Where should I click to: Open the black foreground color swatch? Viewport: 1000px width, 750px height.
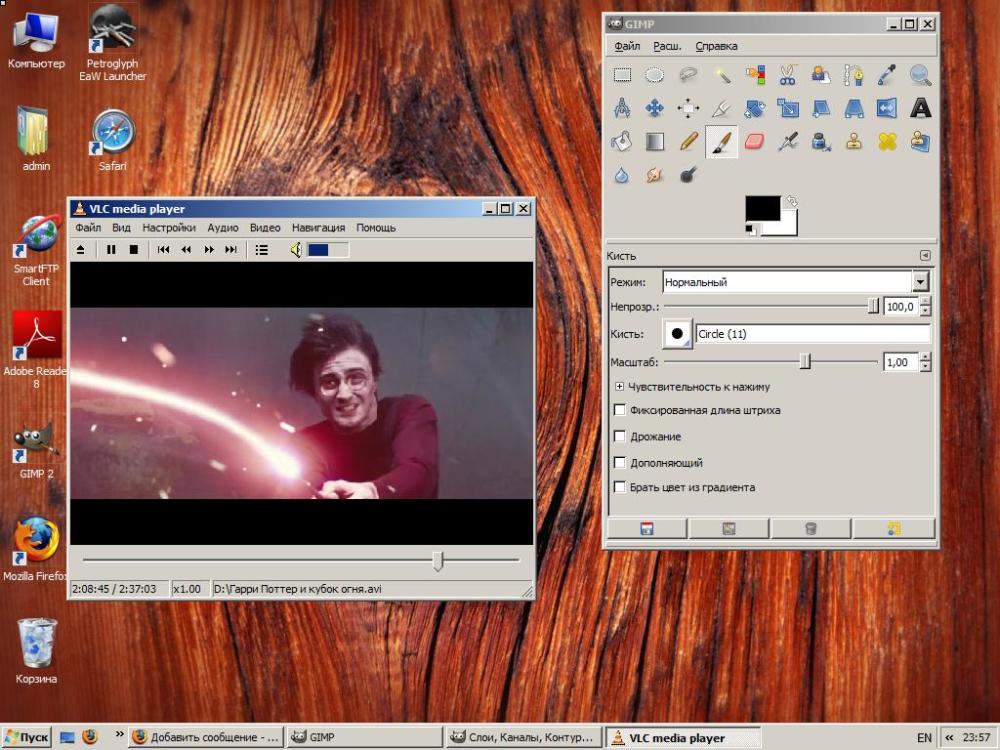point(762,208)
